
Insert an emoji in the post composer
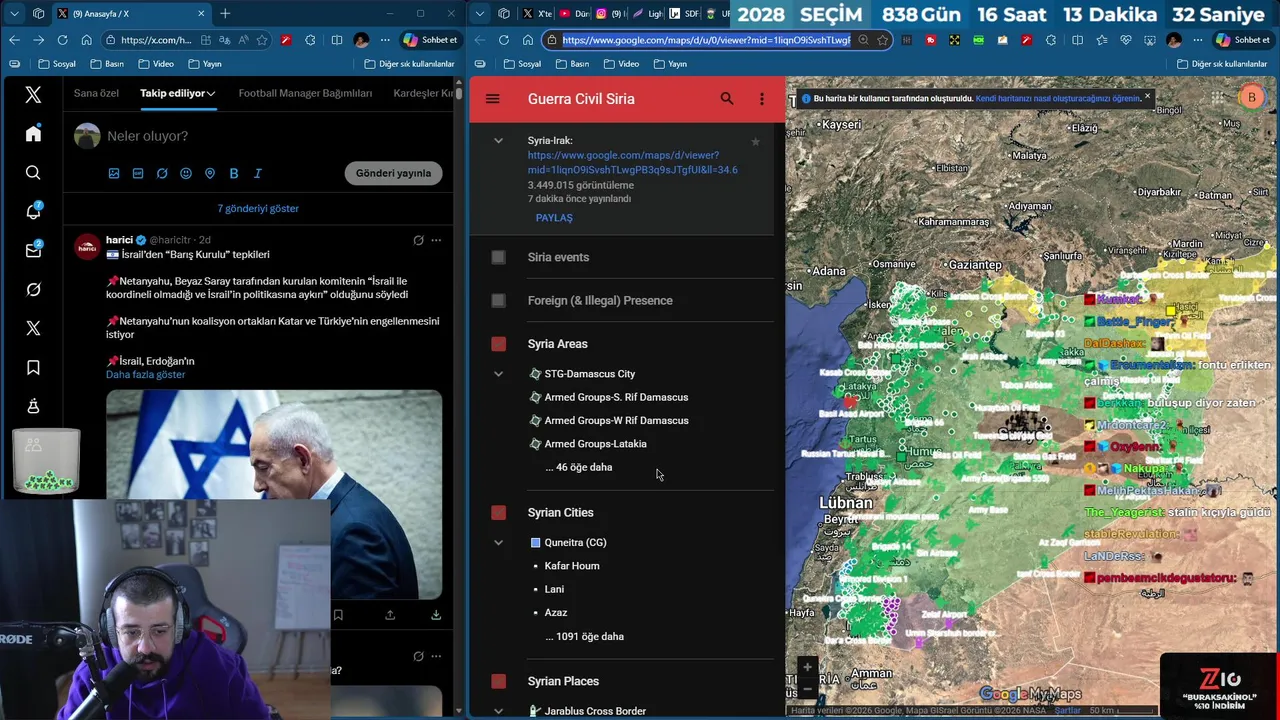(x=186, y=173)
